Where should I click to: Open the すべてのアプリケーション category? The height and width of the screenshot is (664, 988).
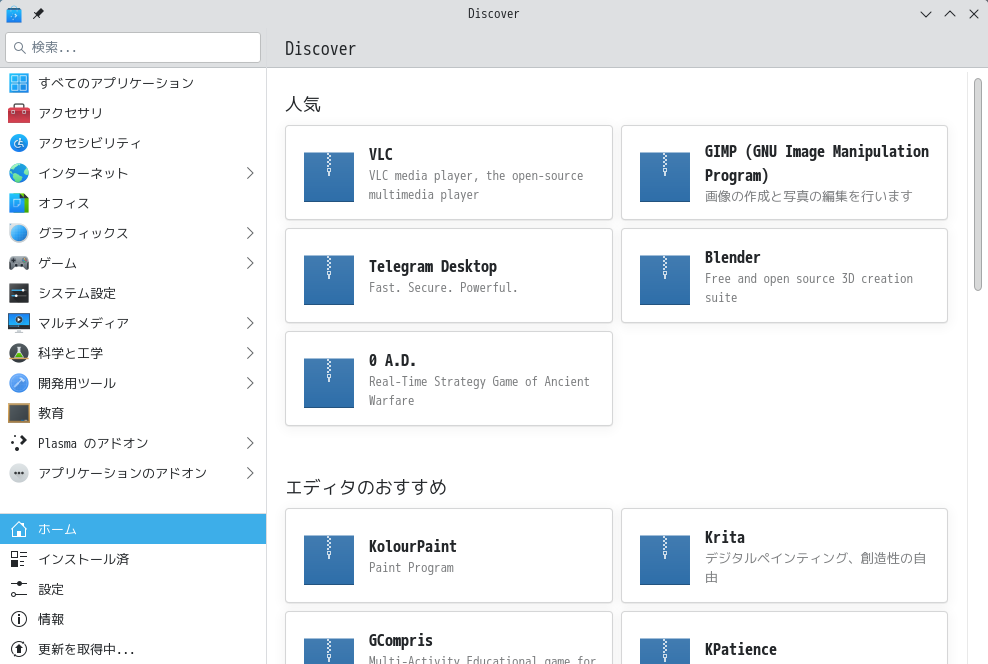coord(133,83)
